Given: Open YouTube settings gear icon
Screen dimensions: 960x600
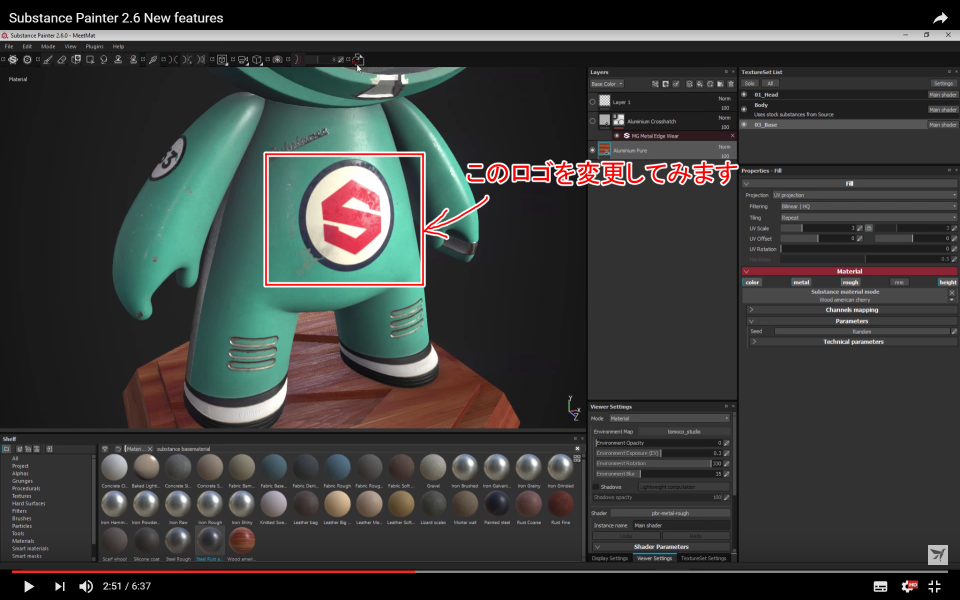Looking at the screenshot, I should [908, 586].
